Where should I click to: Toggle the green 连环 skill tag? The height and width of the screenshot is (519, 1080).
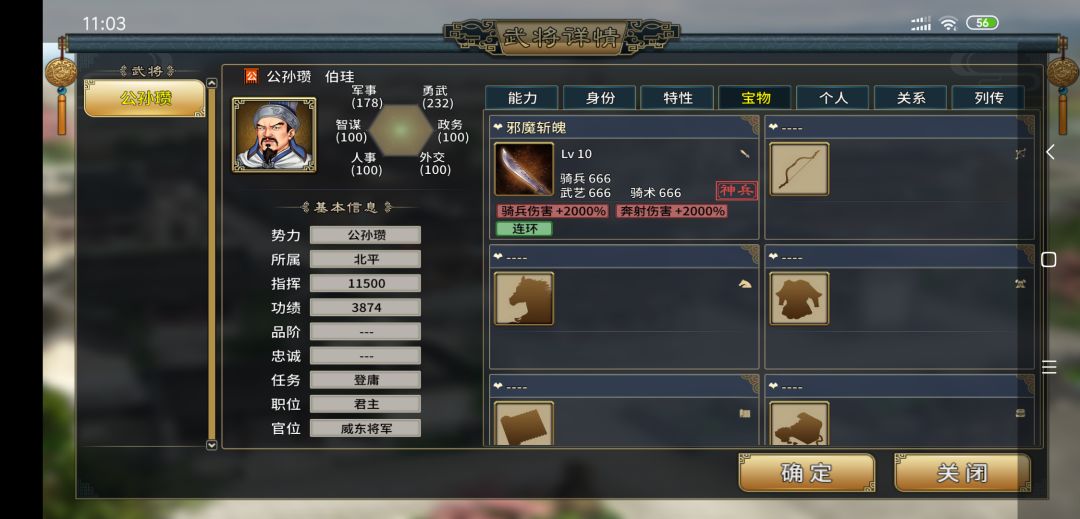point(524,229)
